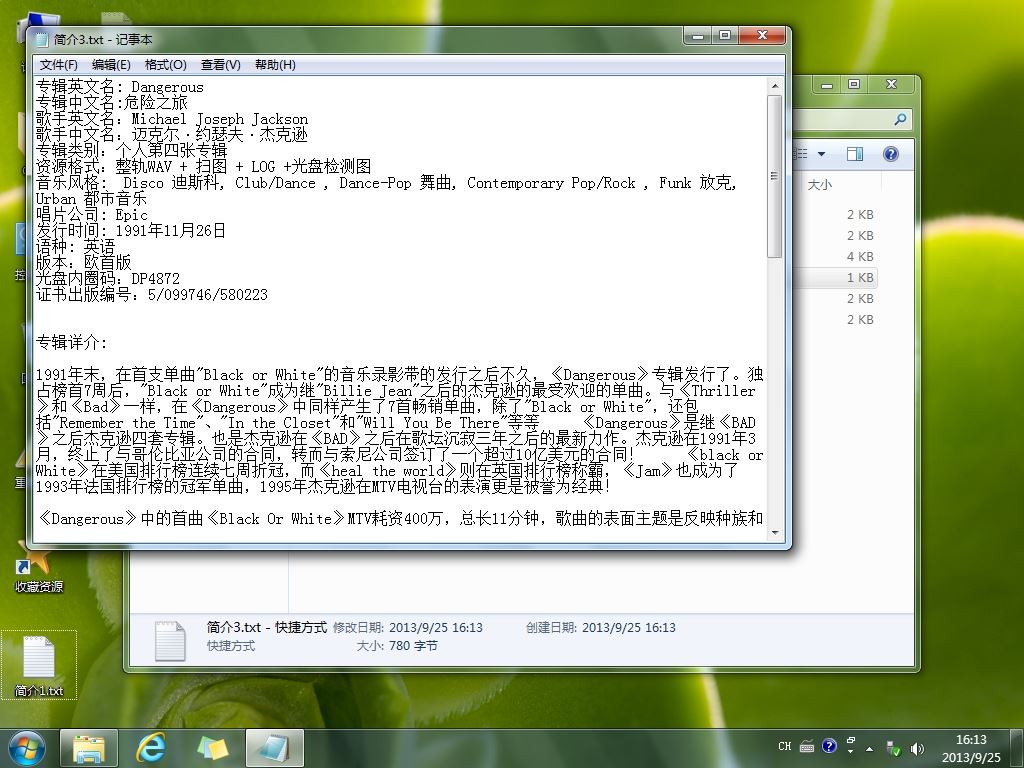Show hidden system tray icons

pyautogui.click(x=869, y=748)
